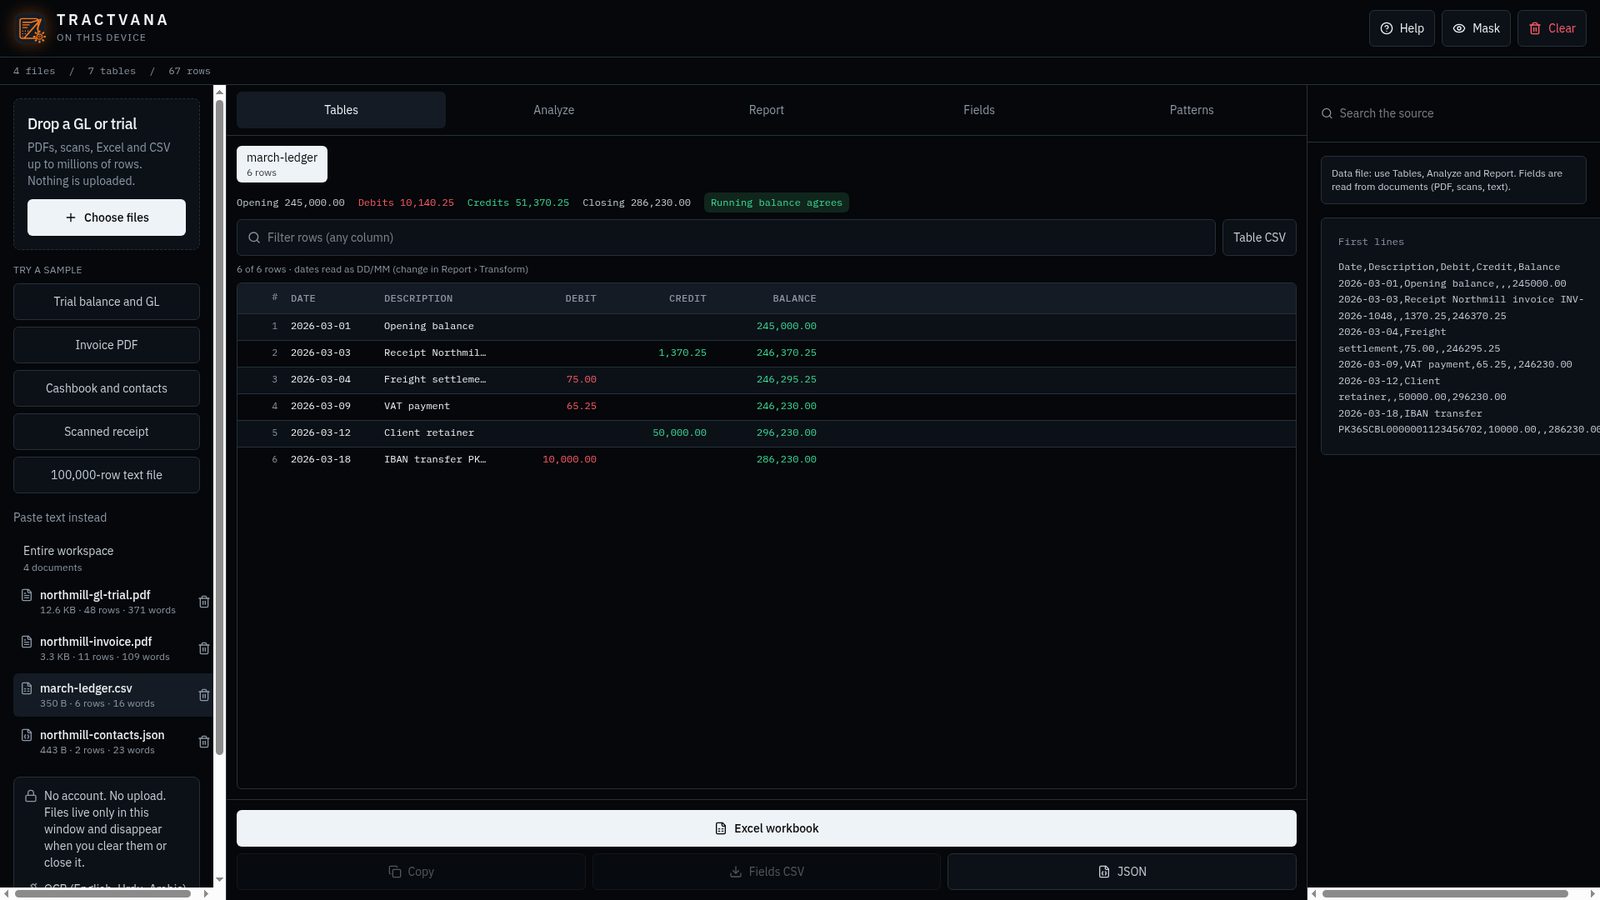The height and width of the screenshot is (900, 1600).
Task: Sort by the DATE column header
Action: click(303, 299)
